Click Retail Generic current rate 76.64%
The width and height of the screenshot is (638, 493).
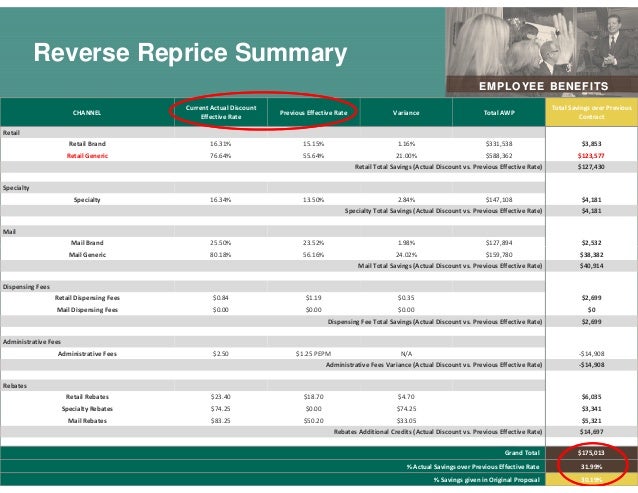click(x=221, y=155)
